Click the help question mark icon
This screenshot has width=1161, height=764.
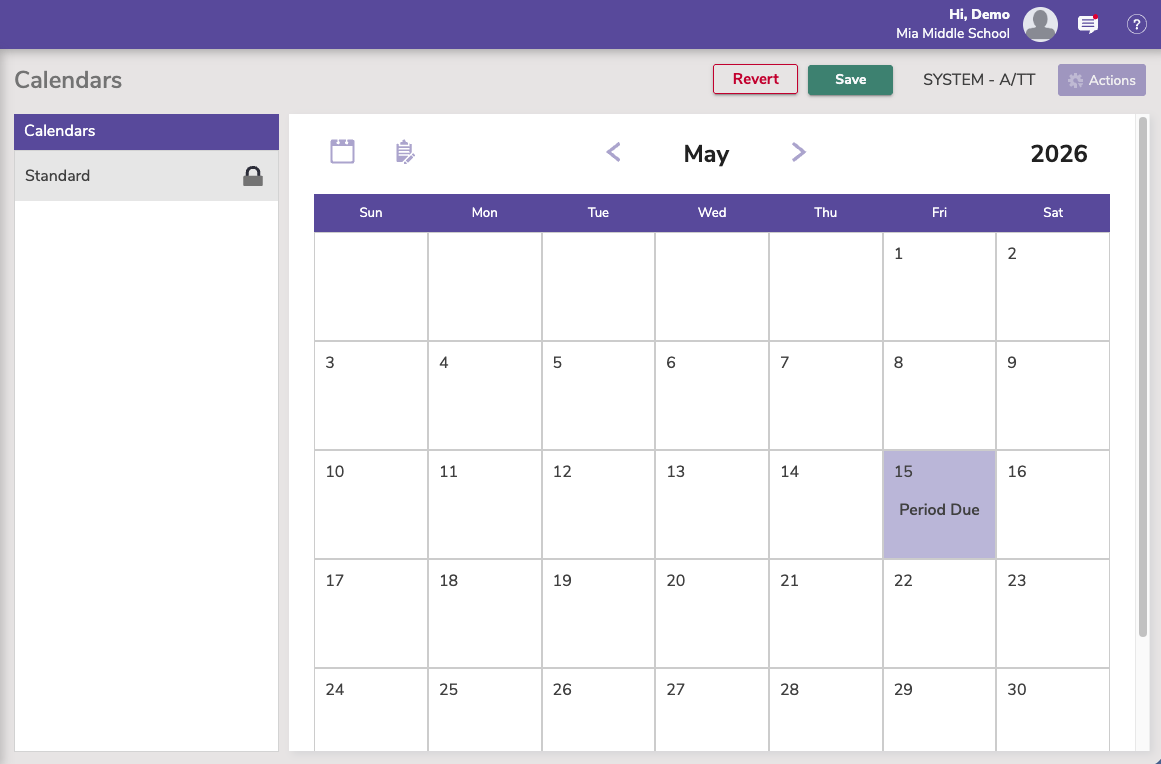(x=1136, y=24)
